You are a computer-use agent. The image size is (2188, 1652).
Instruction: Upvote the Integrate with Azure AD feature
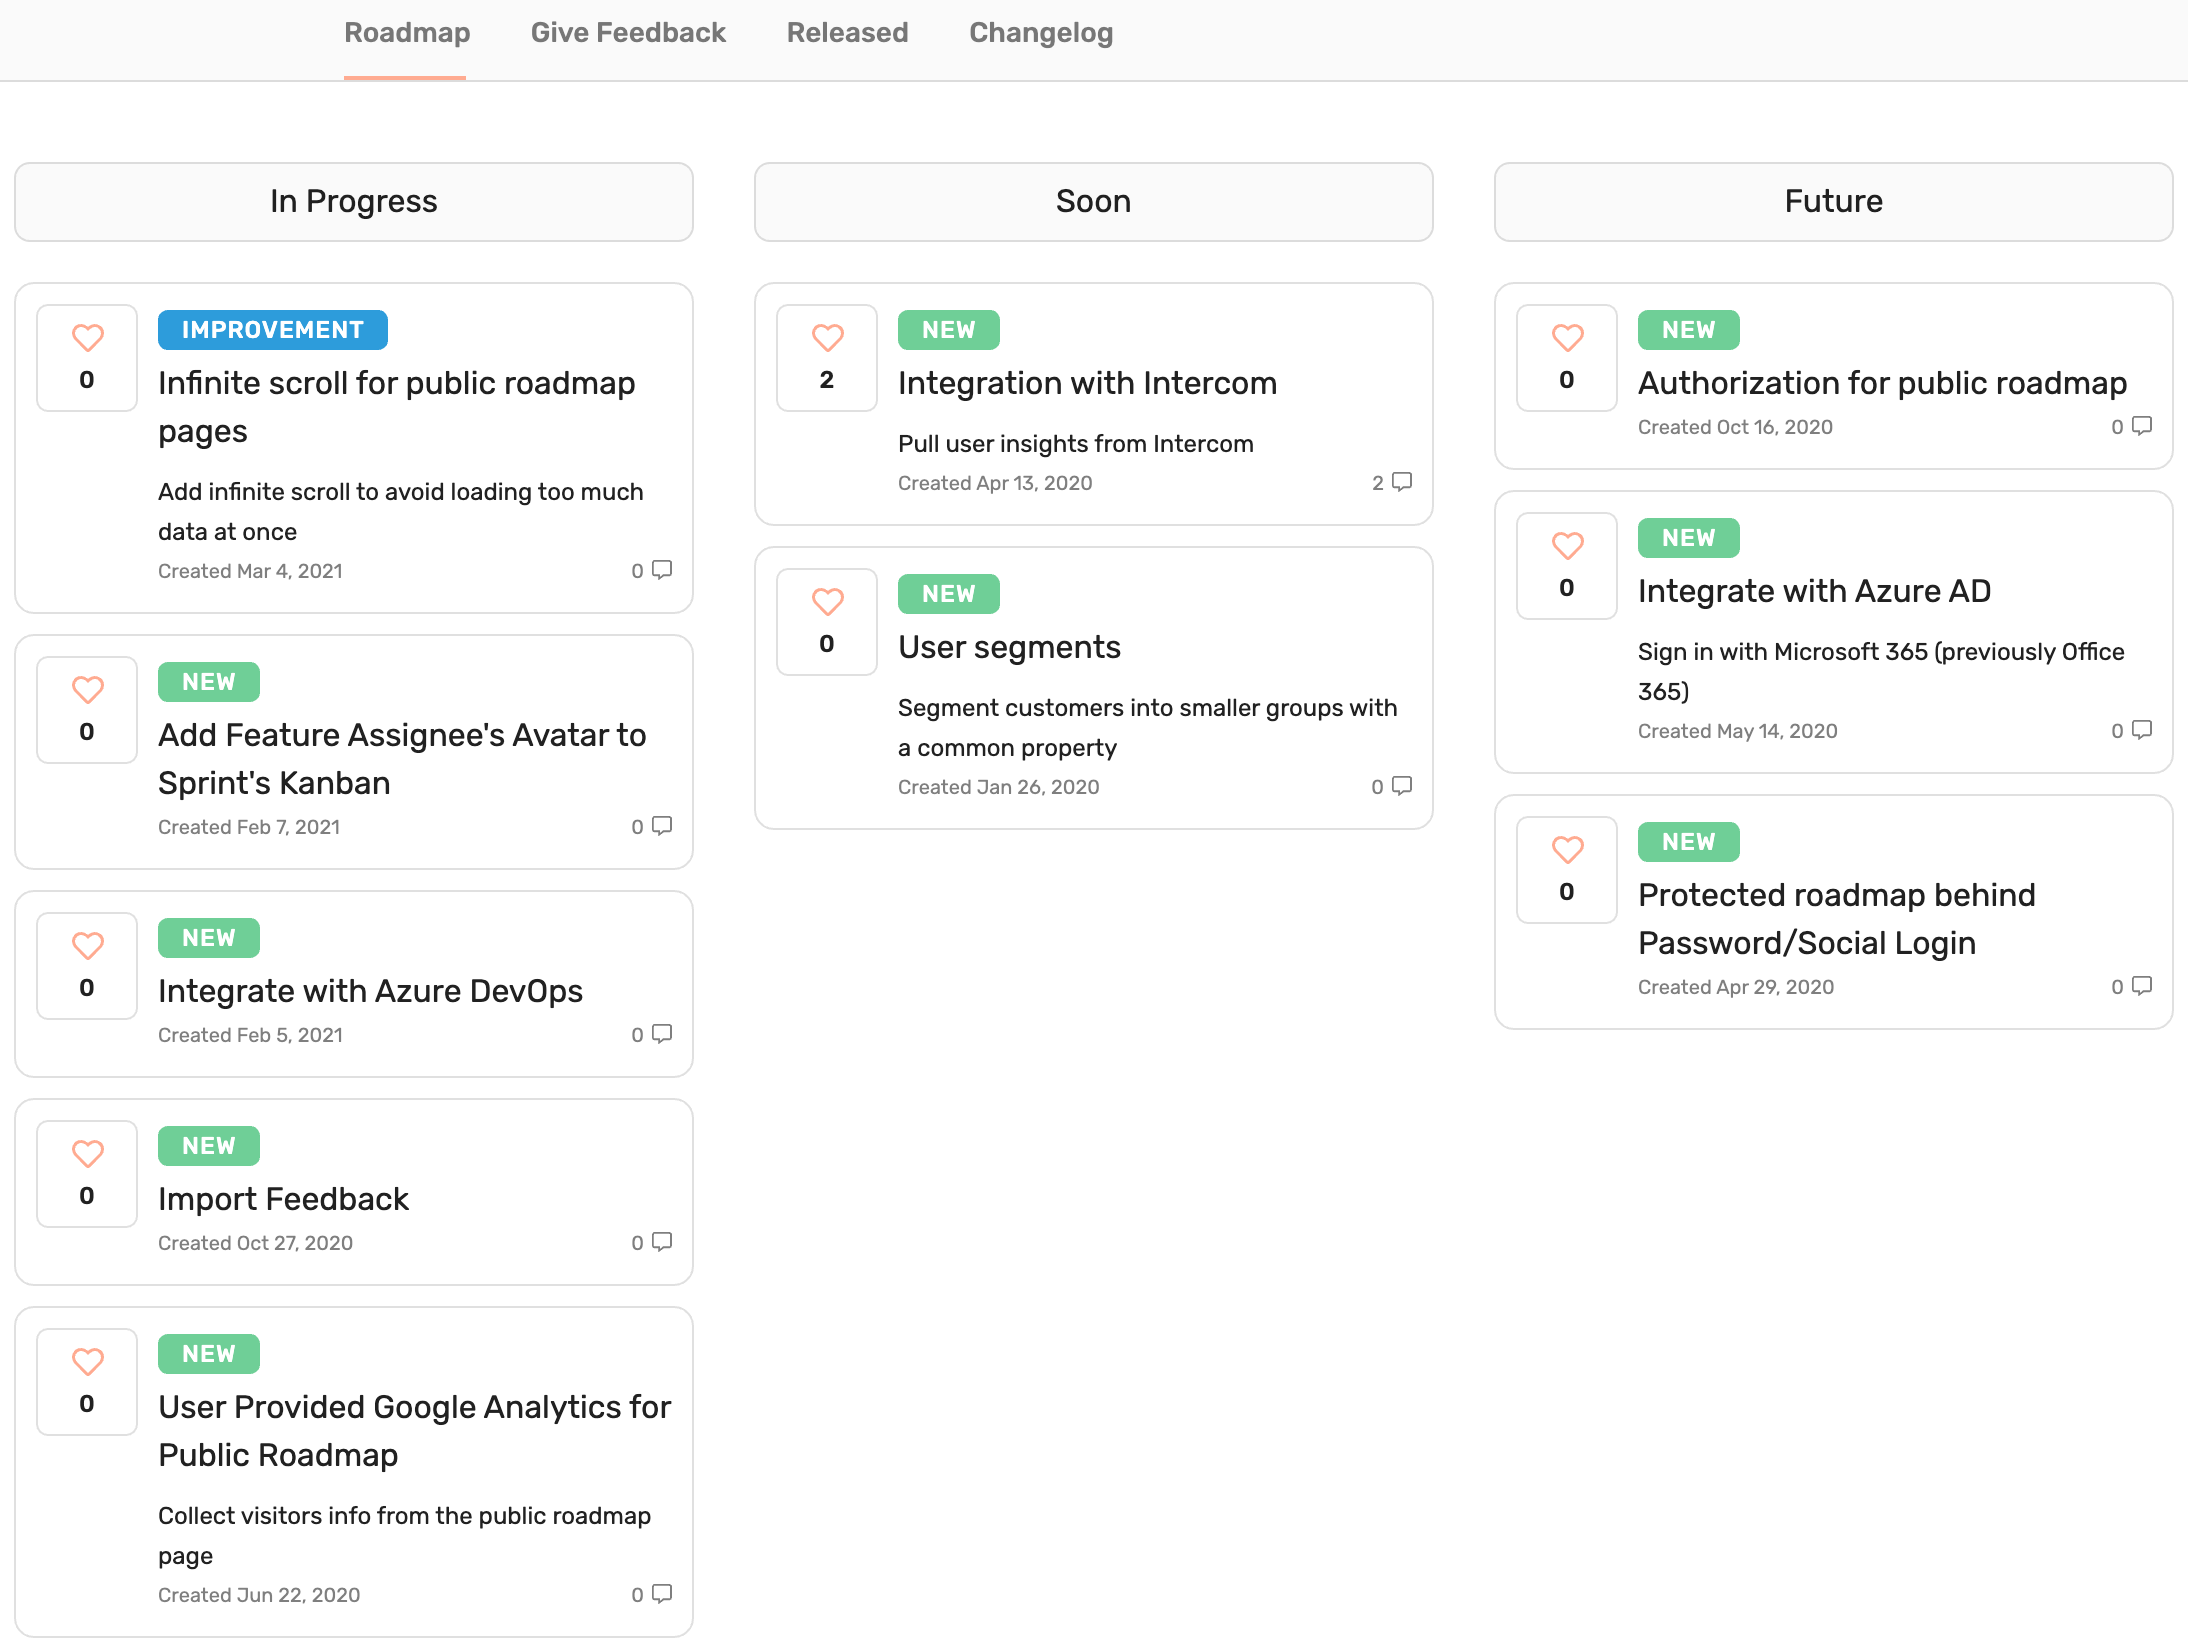click(x=1566, y=546)
